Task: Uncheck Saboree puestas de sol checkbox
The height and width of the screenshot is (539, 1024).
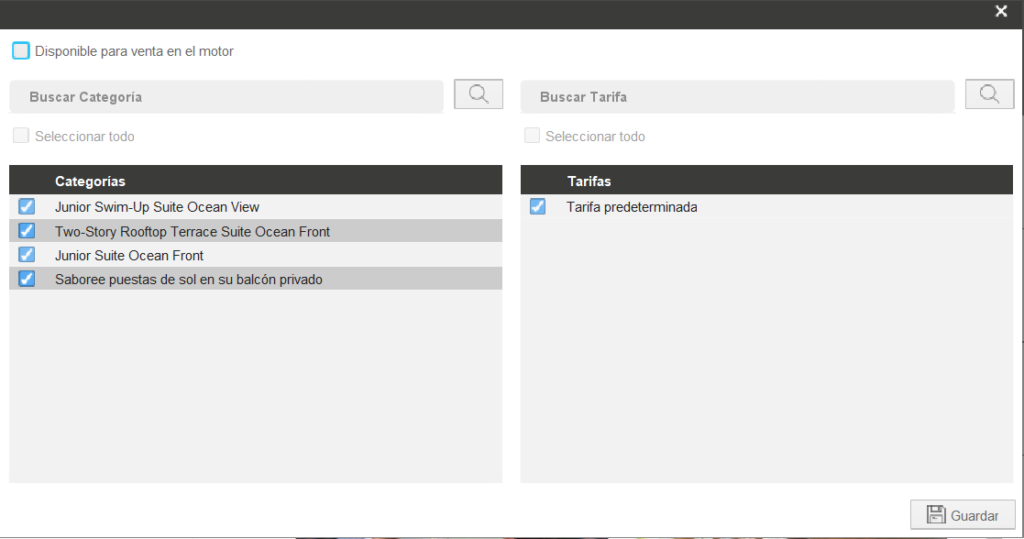Action: pos(27,279)
